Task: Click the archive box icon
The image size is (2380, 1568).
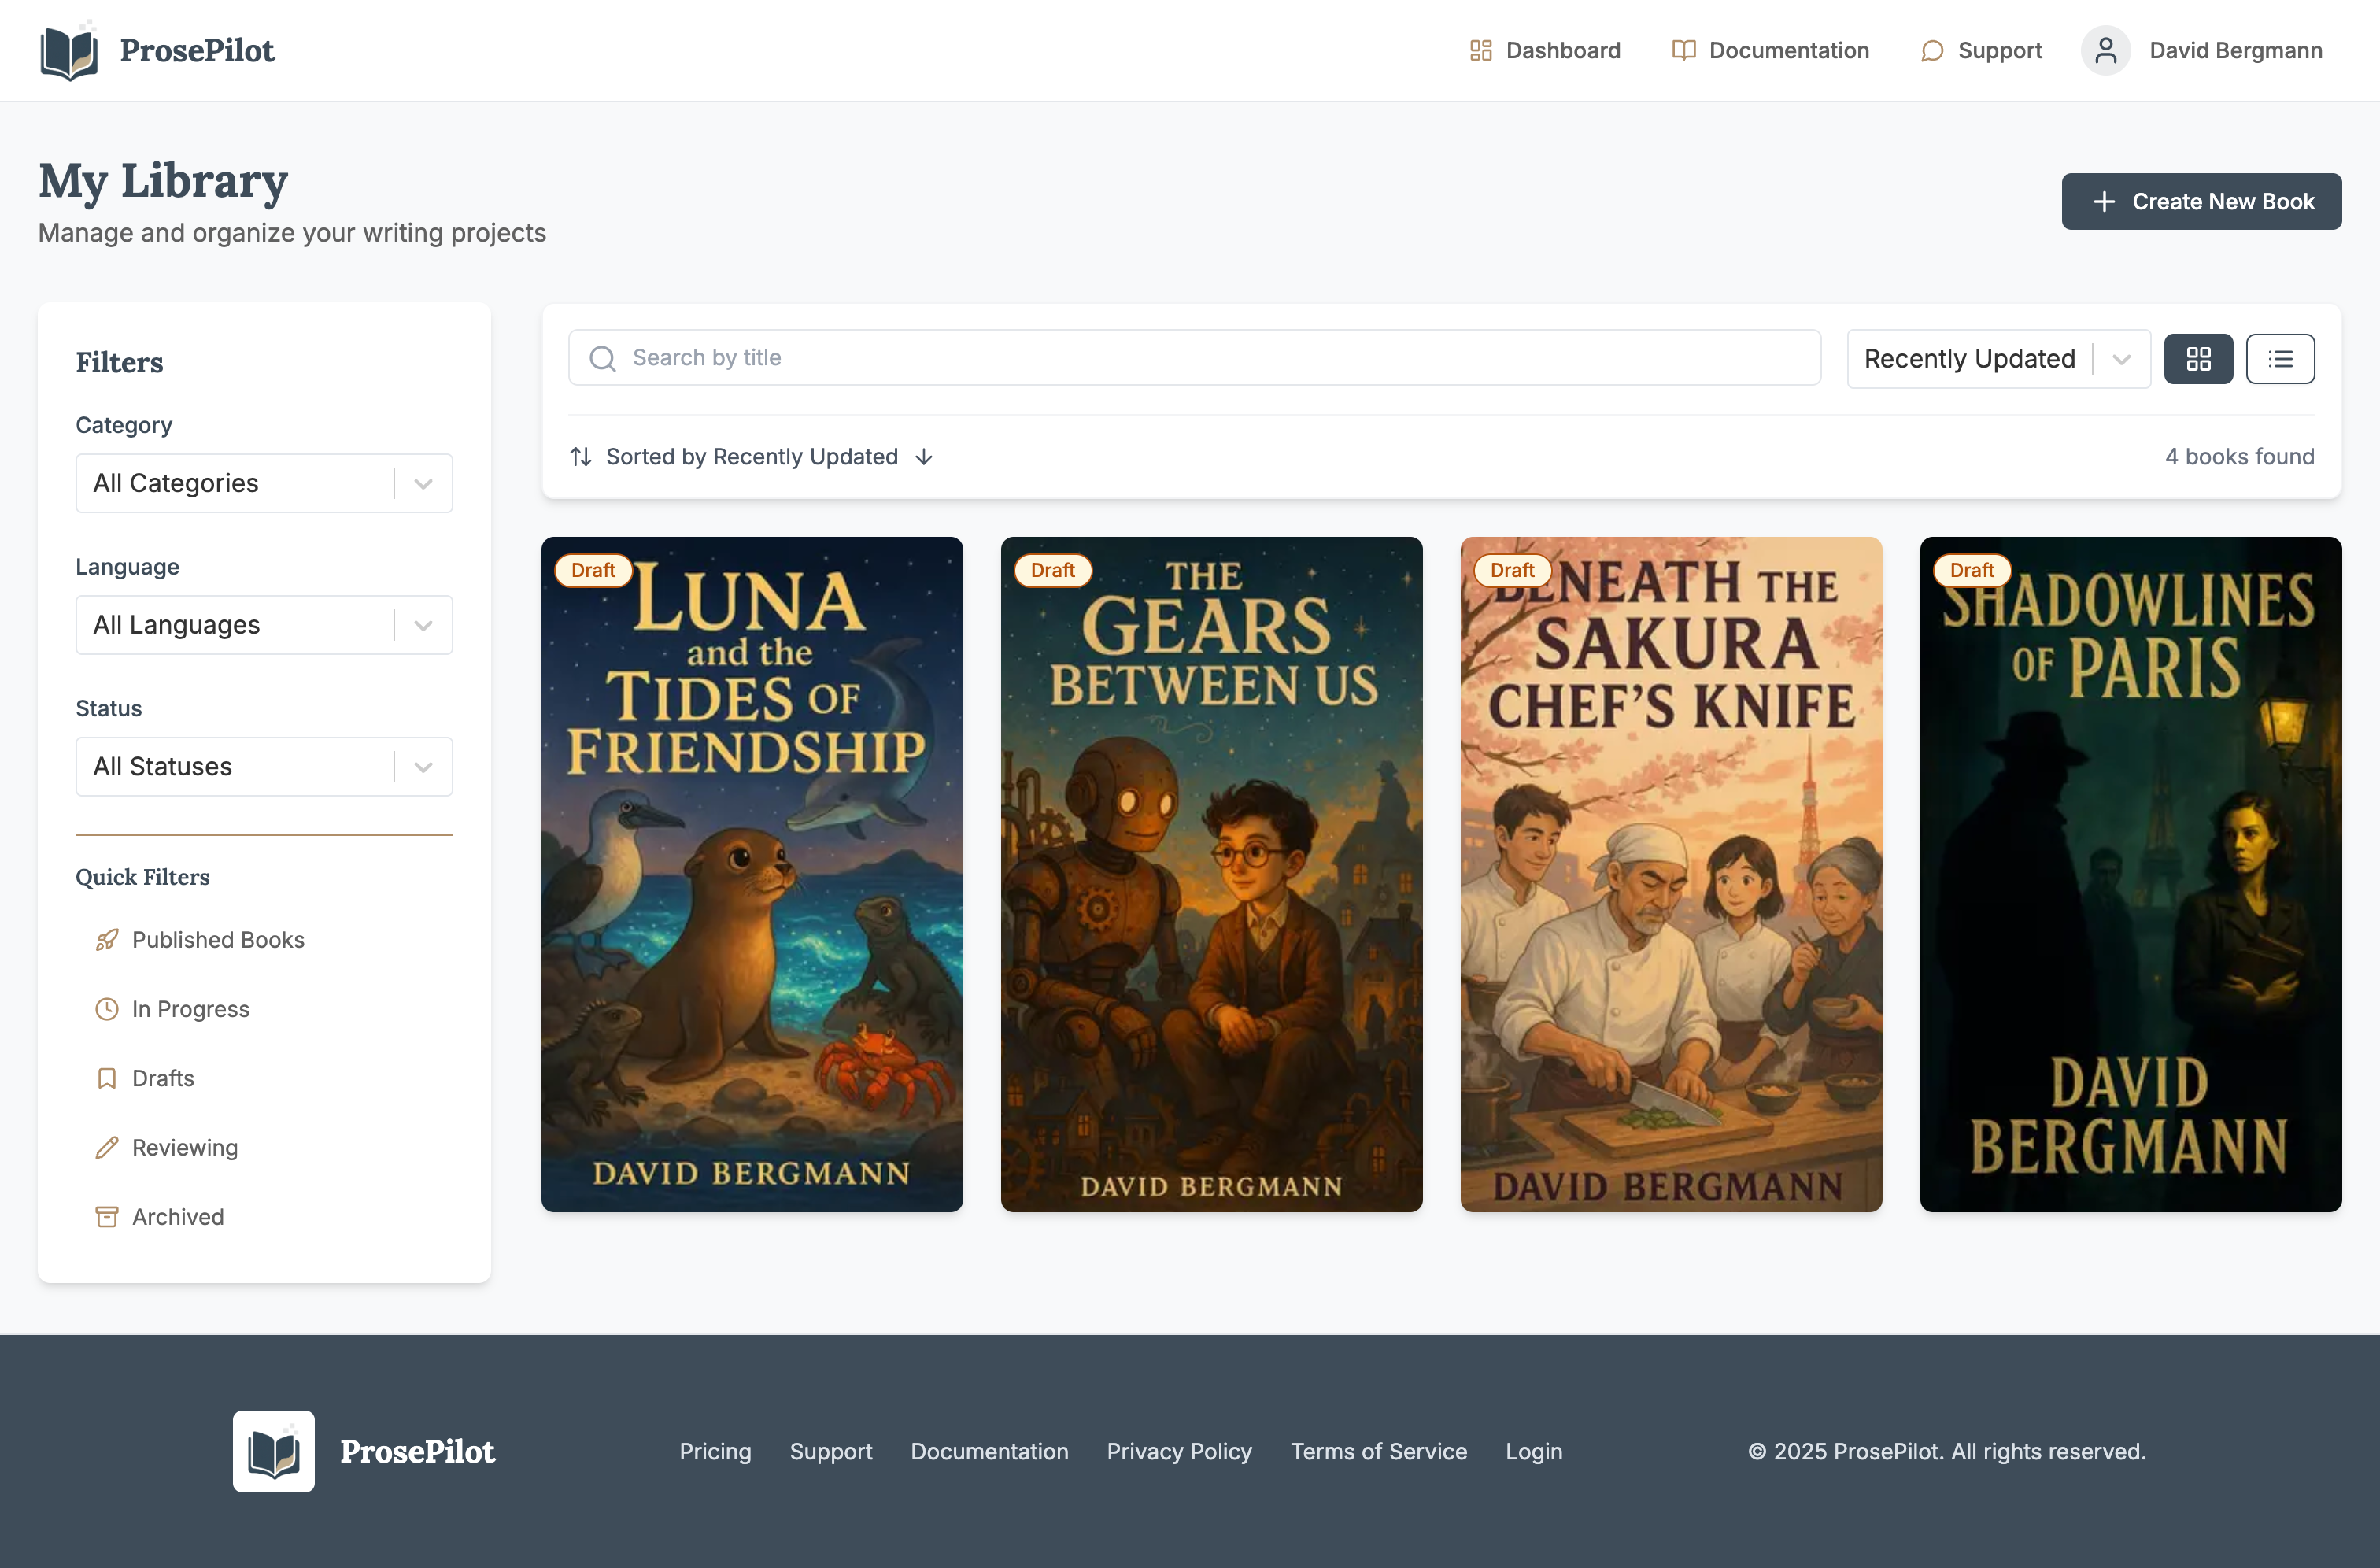Action: [107, 1217]
